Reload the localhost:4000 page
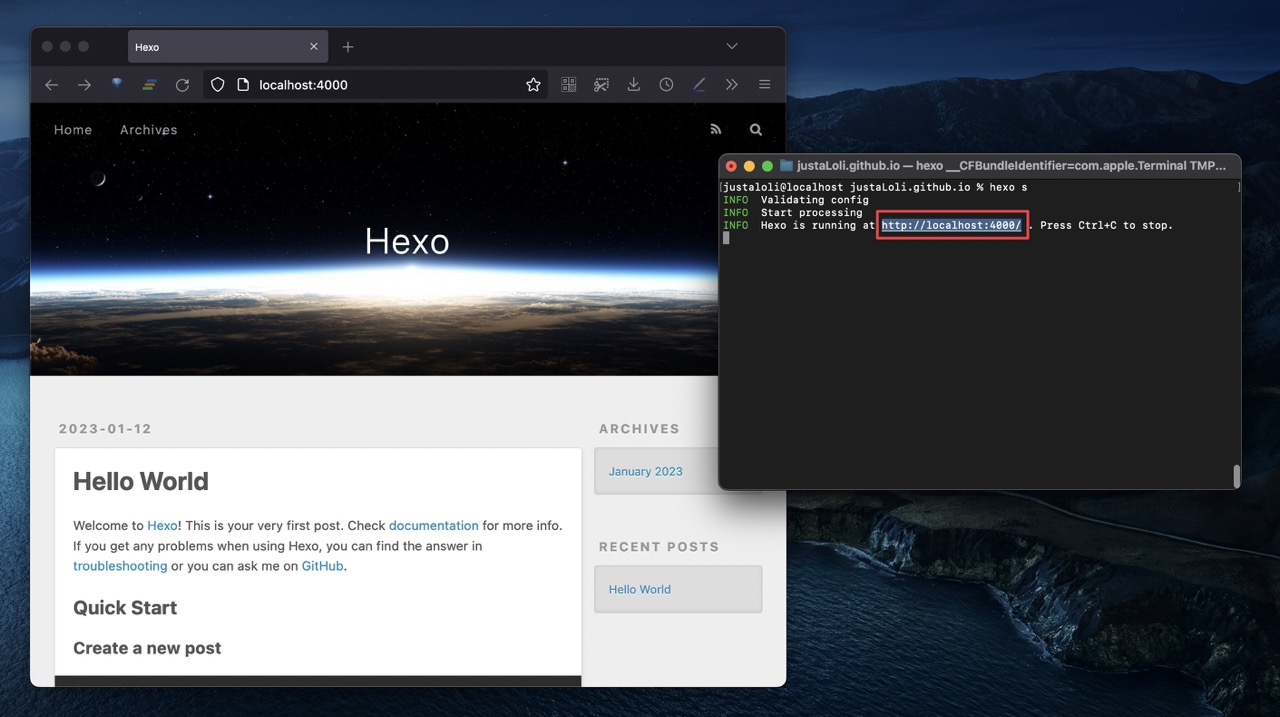Viewport: 1280px width, 717px height. (x=182, y=85)
